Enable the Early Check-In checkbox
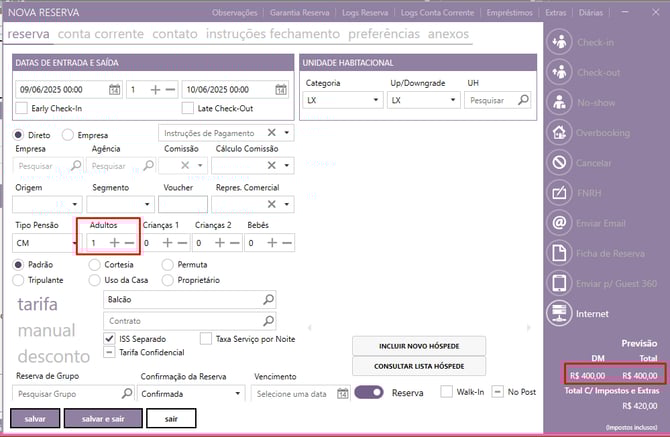 click(22, 108)
